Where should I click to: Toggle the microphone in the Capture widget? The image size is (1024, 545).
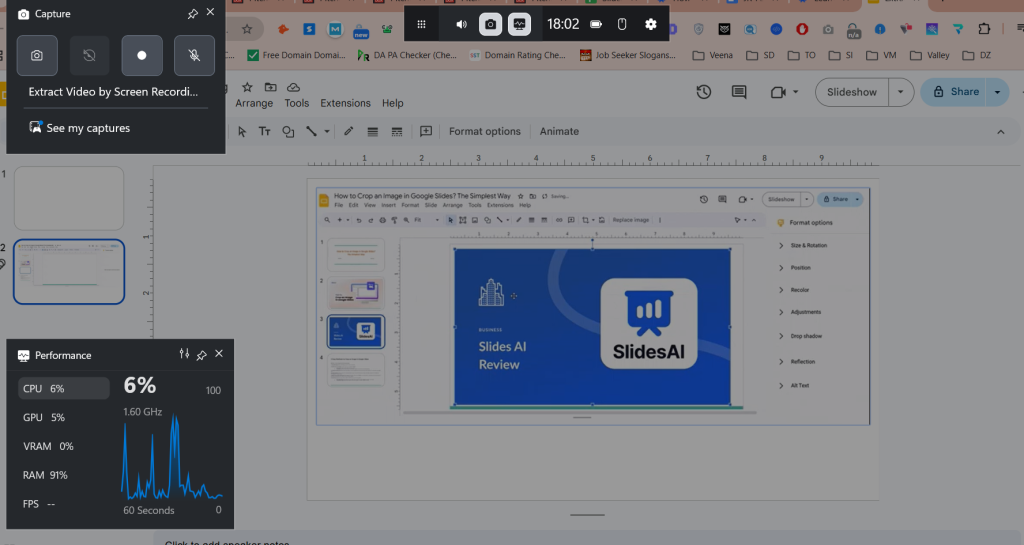click(193, 56)
